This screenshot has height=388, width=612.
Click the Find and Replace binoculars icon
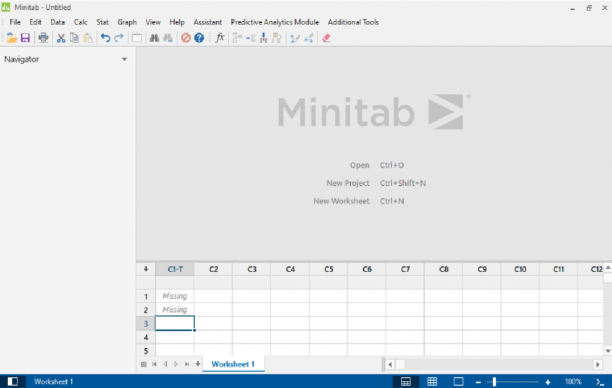168,38
